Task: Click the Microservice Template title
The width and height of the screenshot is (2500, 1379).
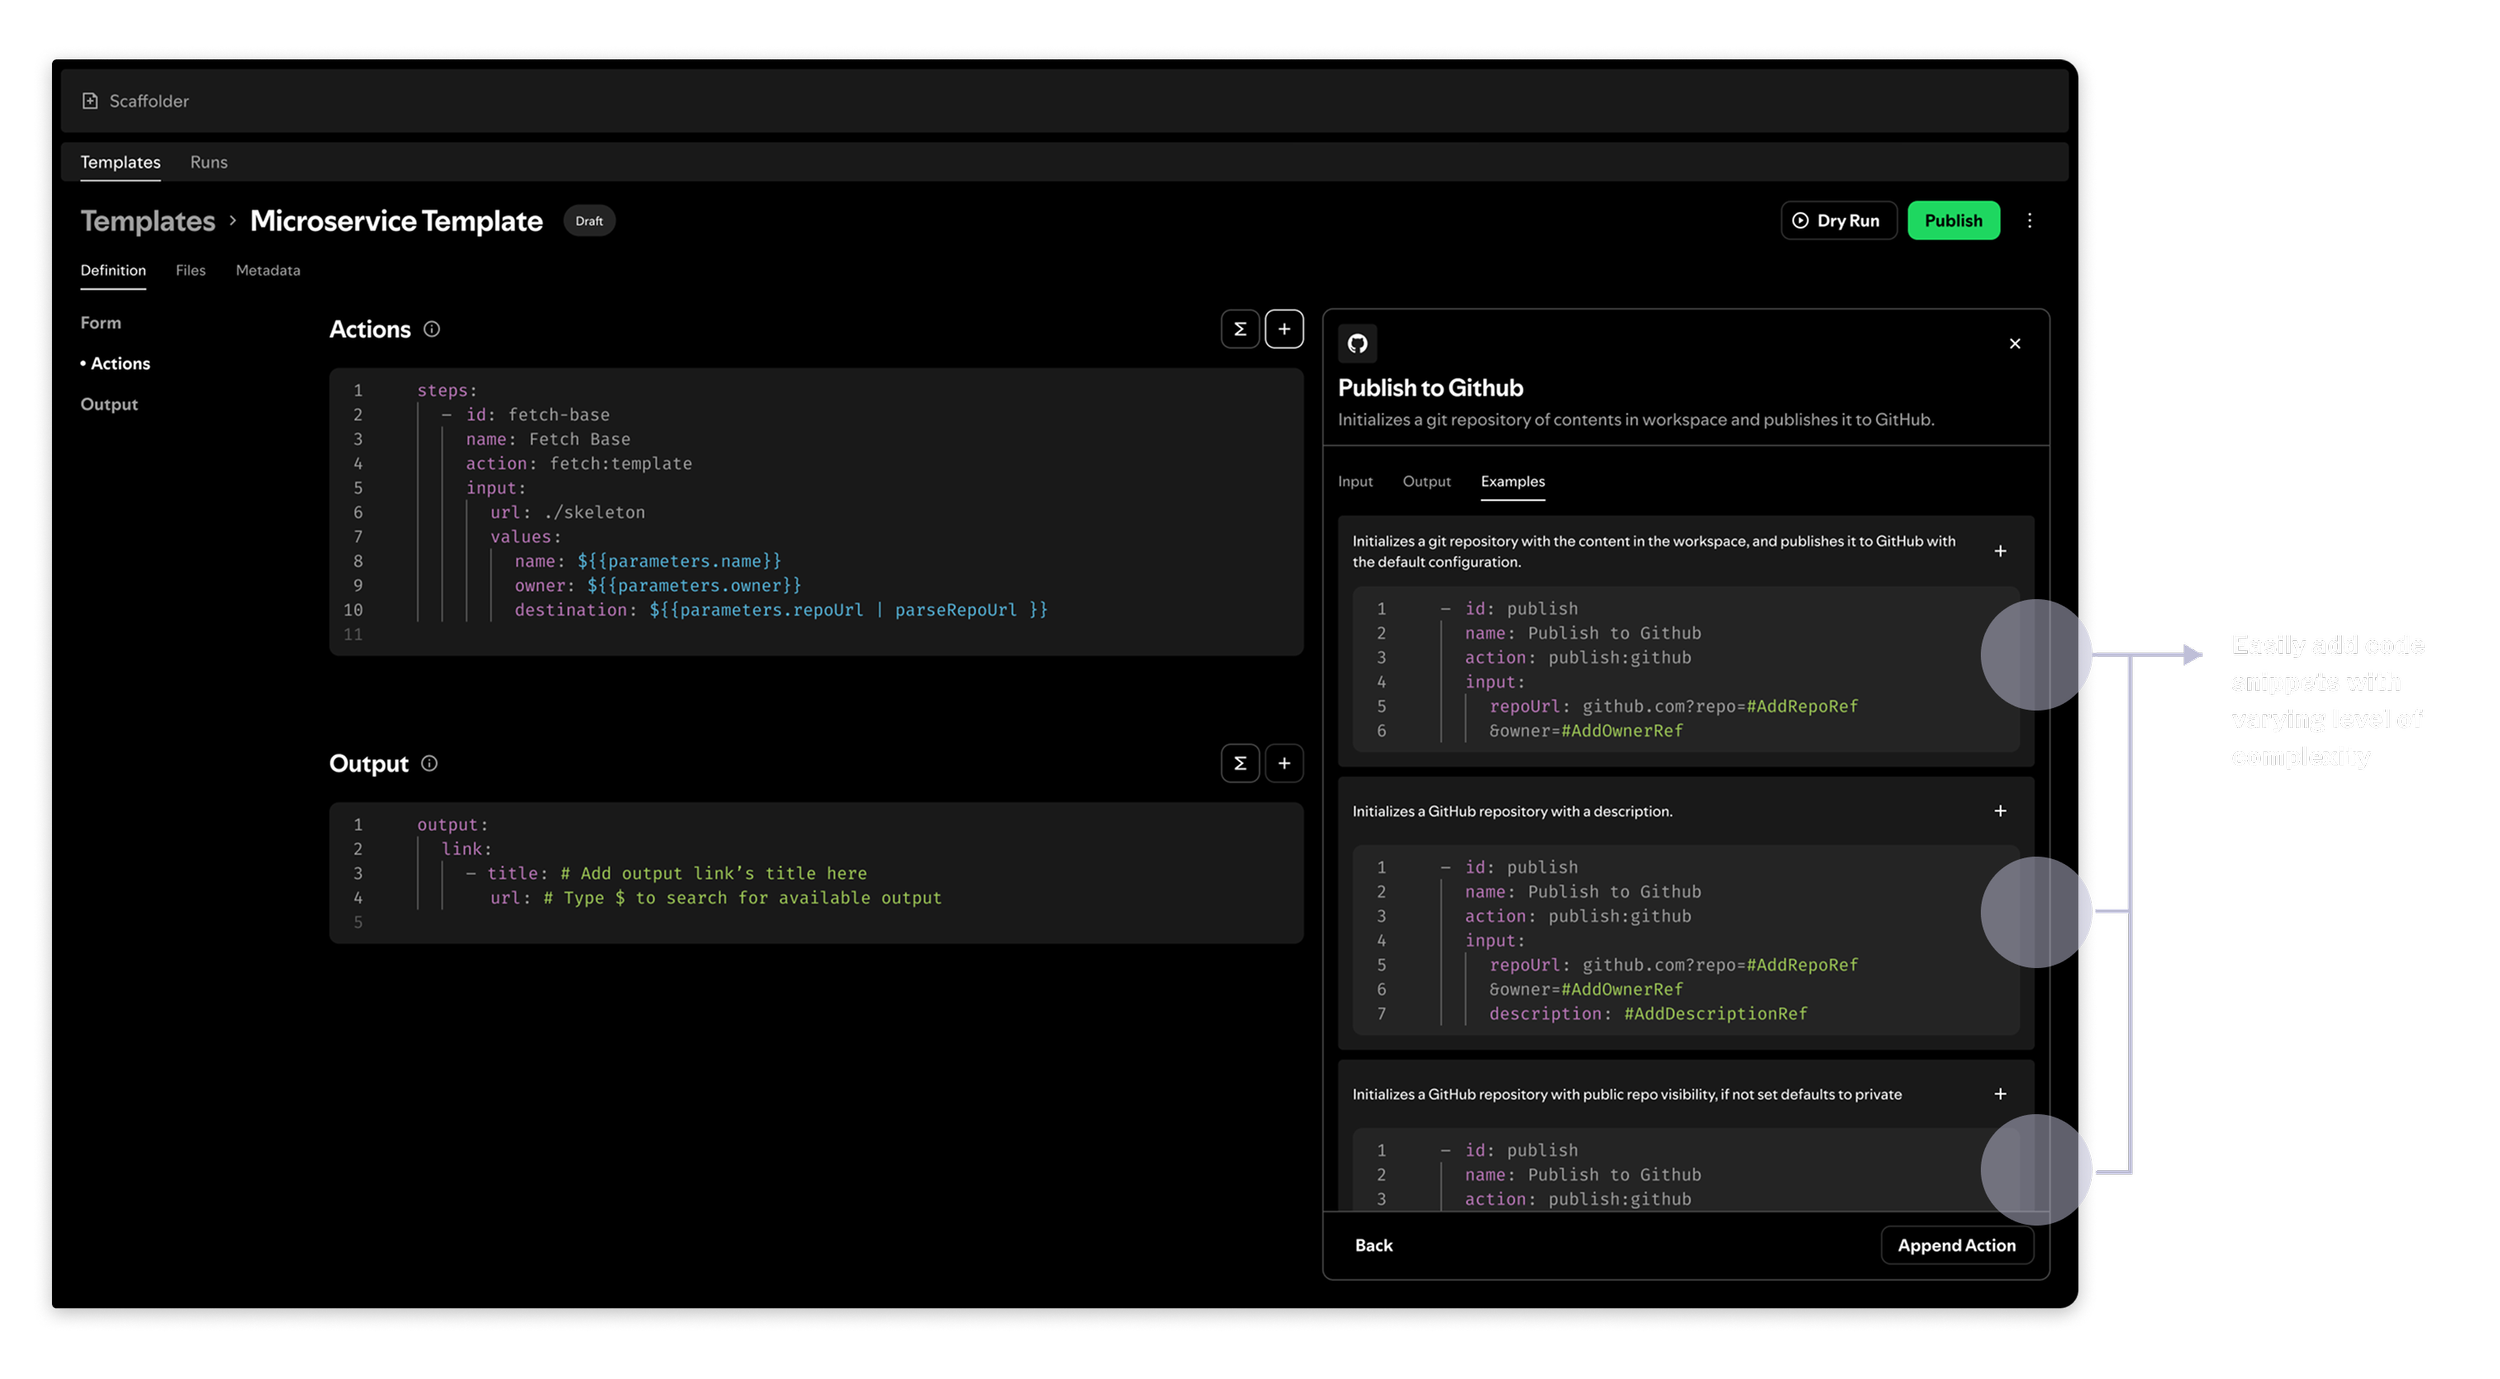Action: [396, 221]
